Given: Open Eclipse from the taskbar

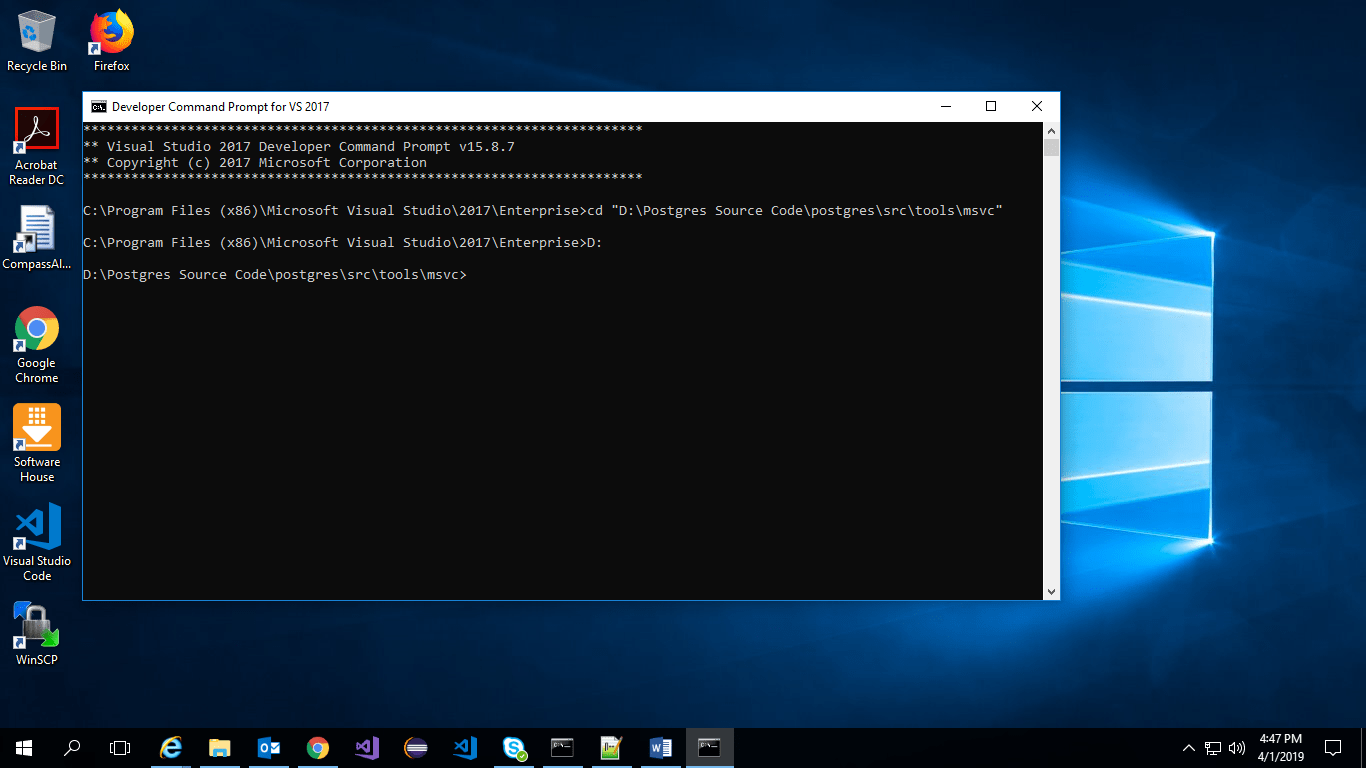Looking at the screenshot, I should click(x=416, y=747).
